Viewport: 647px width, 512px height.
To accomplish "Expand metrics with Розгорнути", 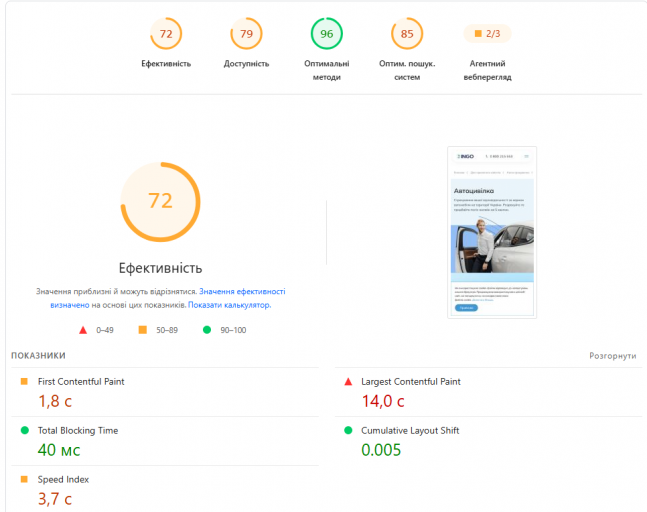I will click(612, 356).
